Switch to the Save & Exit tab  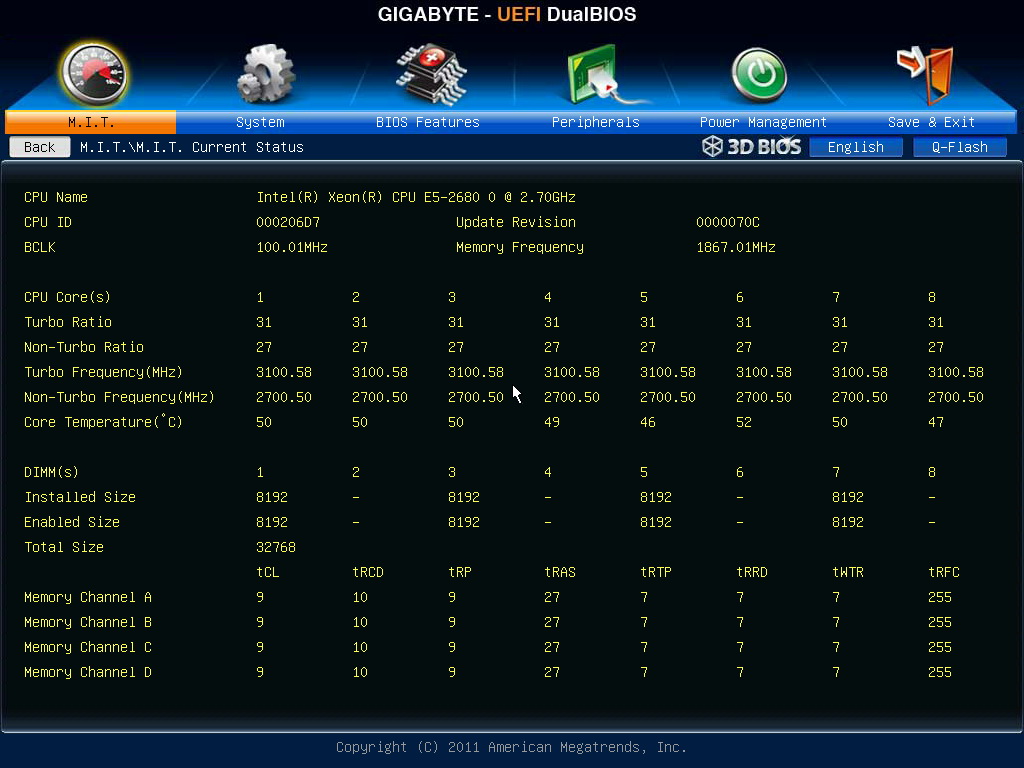click(x=931, y=122)
